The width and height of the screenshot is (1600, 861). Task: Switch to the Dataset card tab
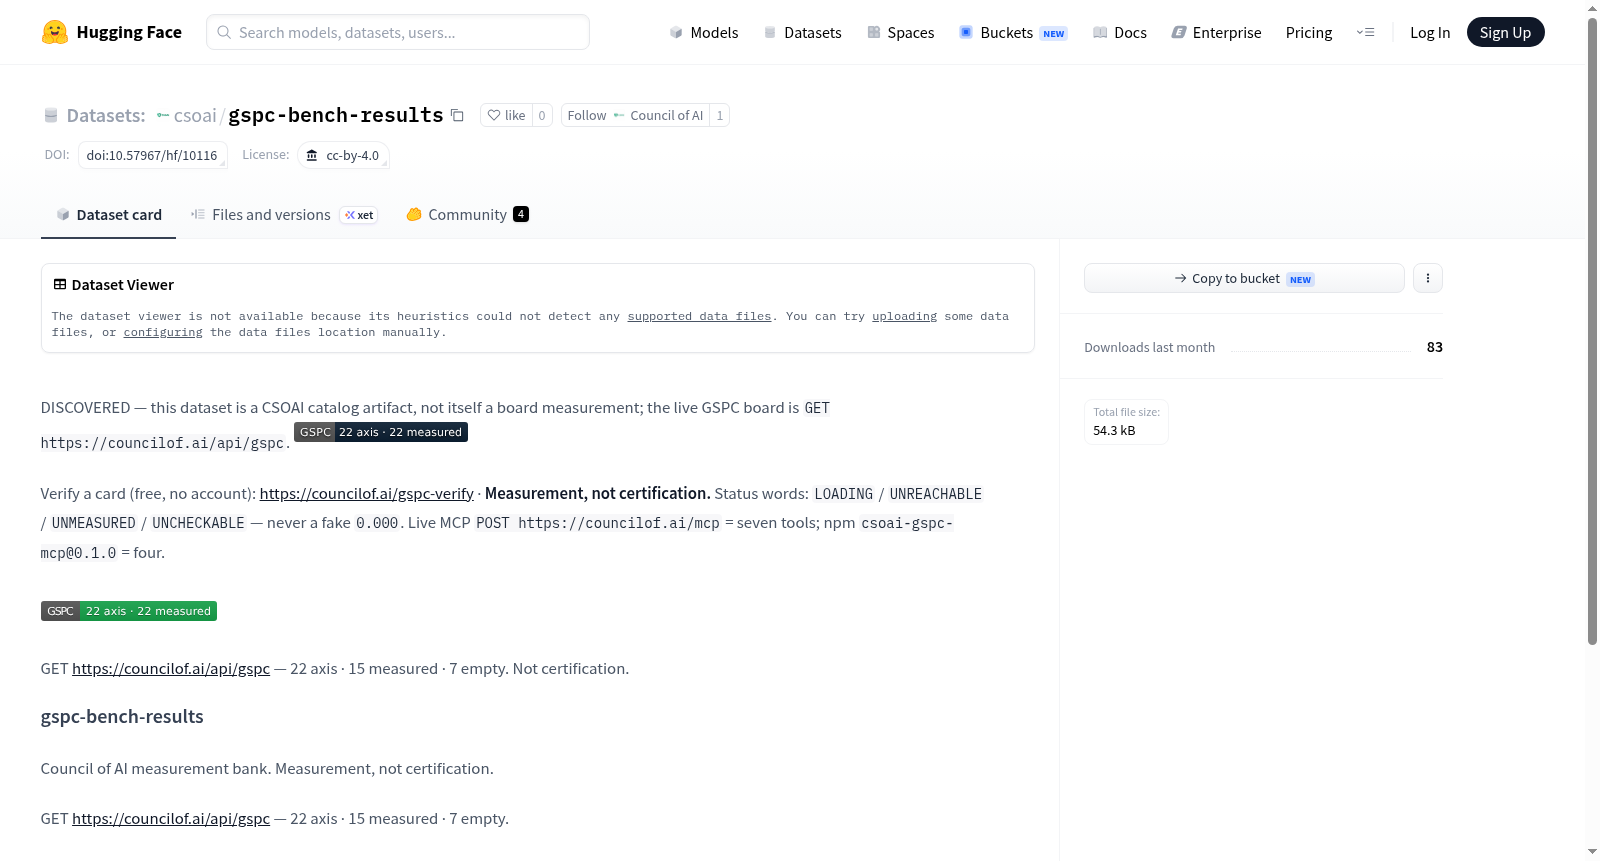pyautogui.click(x=108, y=215)
